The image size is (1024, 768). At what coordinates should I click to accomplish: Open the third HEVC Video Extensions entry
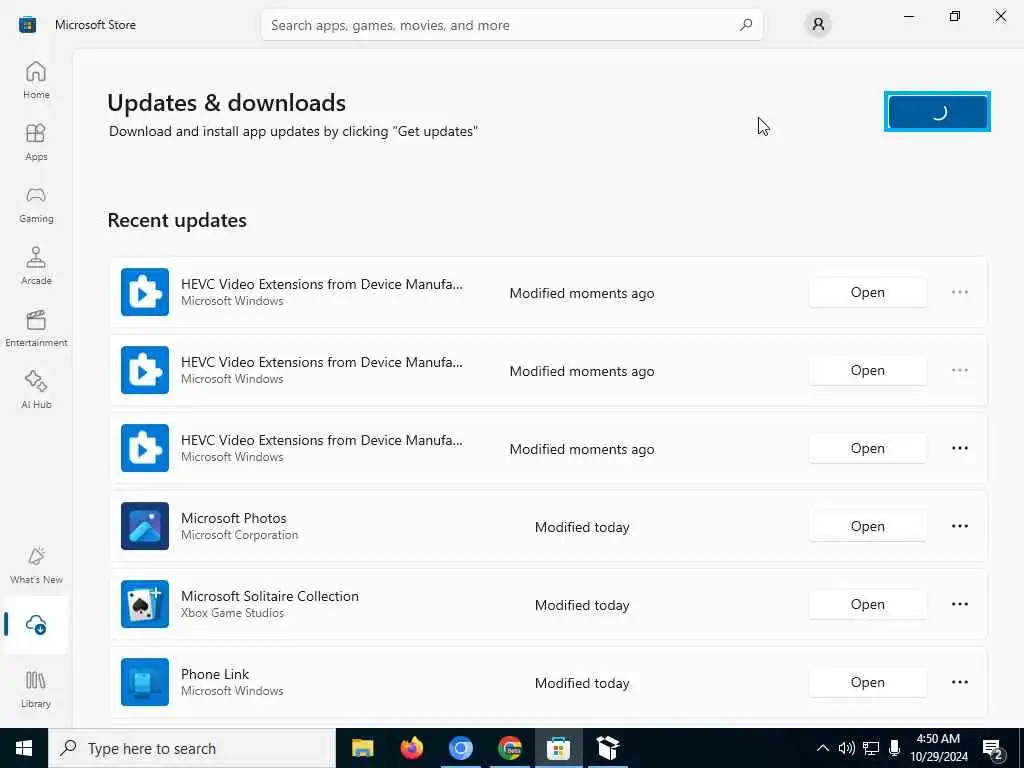pos(867,448)
